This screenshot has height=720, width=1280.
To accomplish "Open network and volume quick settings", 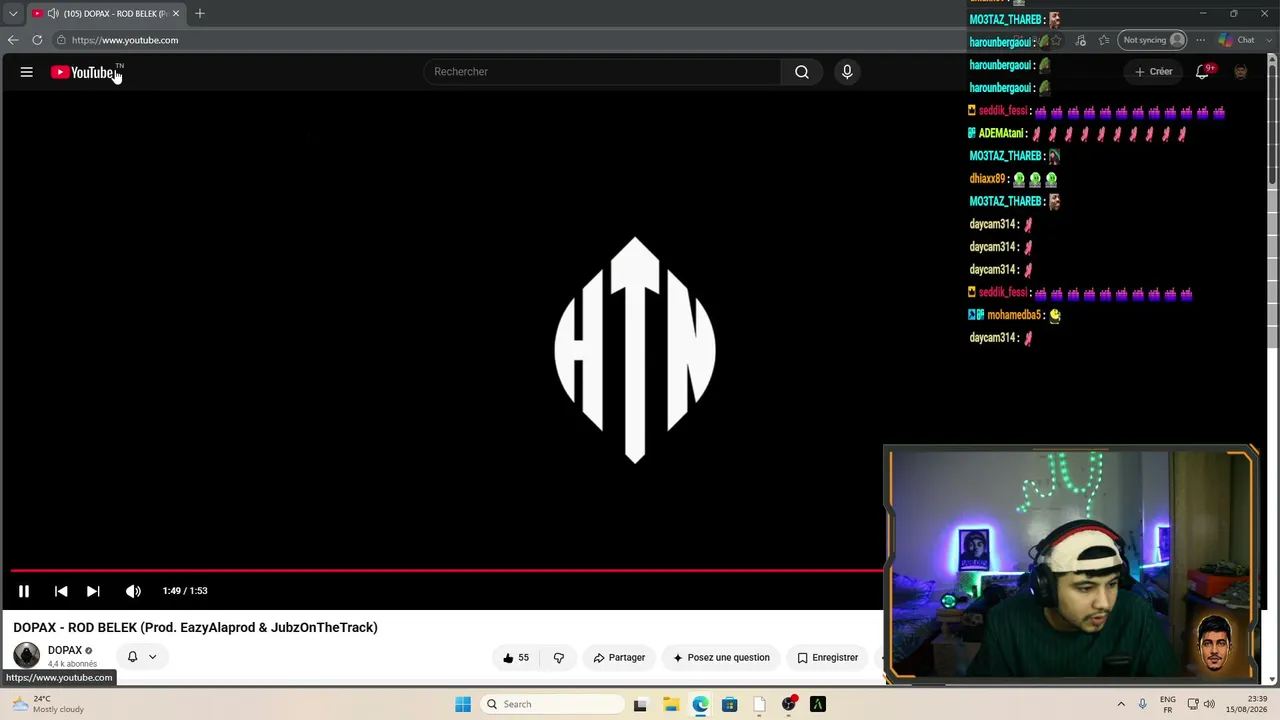I will pyautogui.click(x=1201, y=704).
